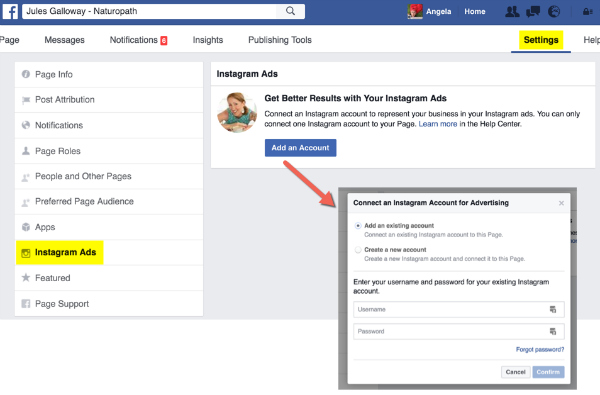Click the Instagram Ads panel heading
The image size is (600, 395).
(247, 74)
